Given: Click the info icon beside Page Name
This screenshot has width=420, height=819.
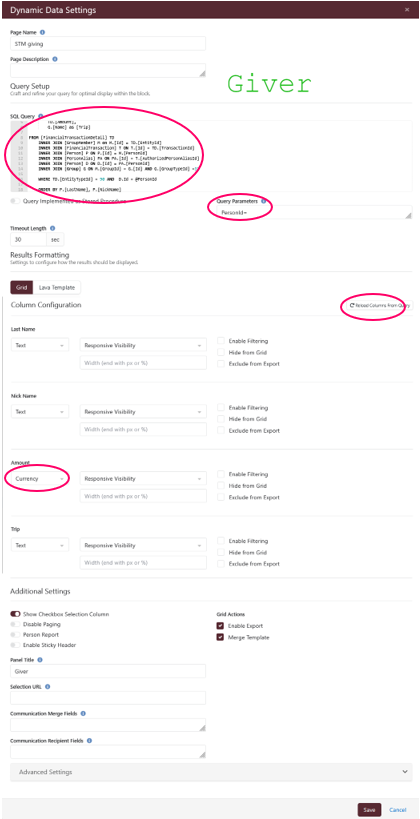Looking at the screenshot, I should (42, 32).
